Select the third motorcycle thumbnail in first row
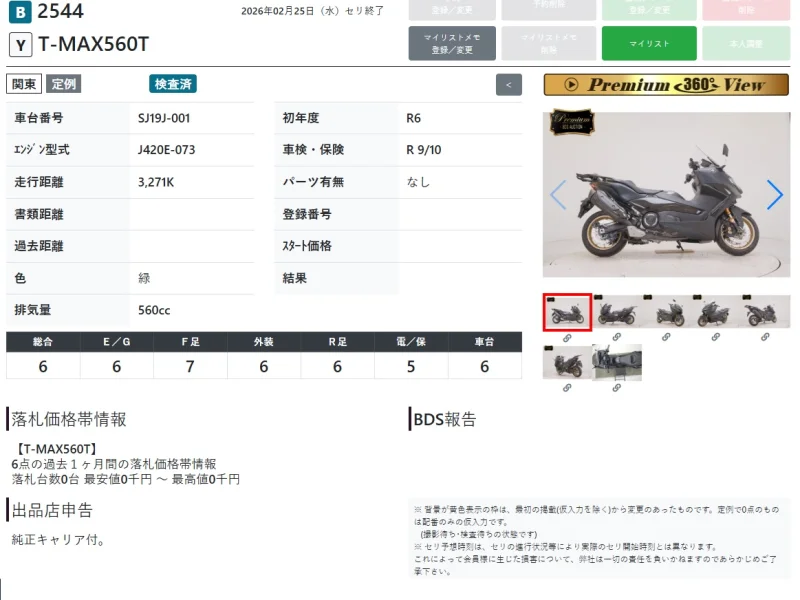800x600 pixels. (x=666, y=312)
